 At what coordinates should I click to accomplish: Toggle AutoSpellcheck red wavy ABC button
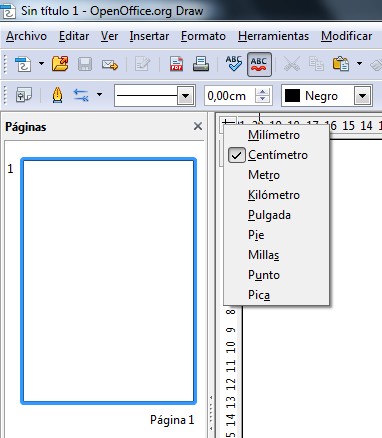(259, 64)
